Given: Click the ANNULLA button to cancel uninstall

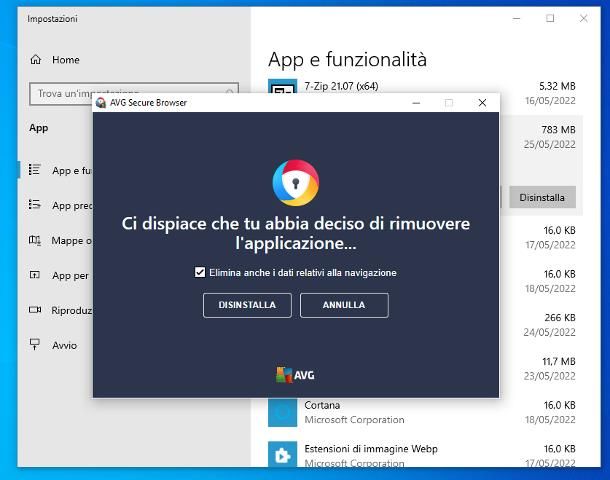Looking at the screenshot, I should tap(344, 305).
